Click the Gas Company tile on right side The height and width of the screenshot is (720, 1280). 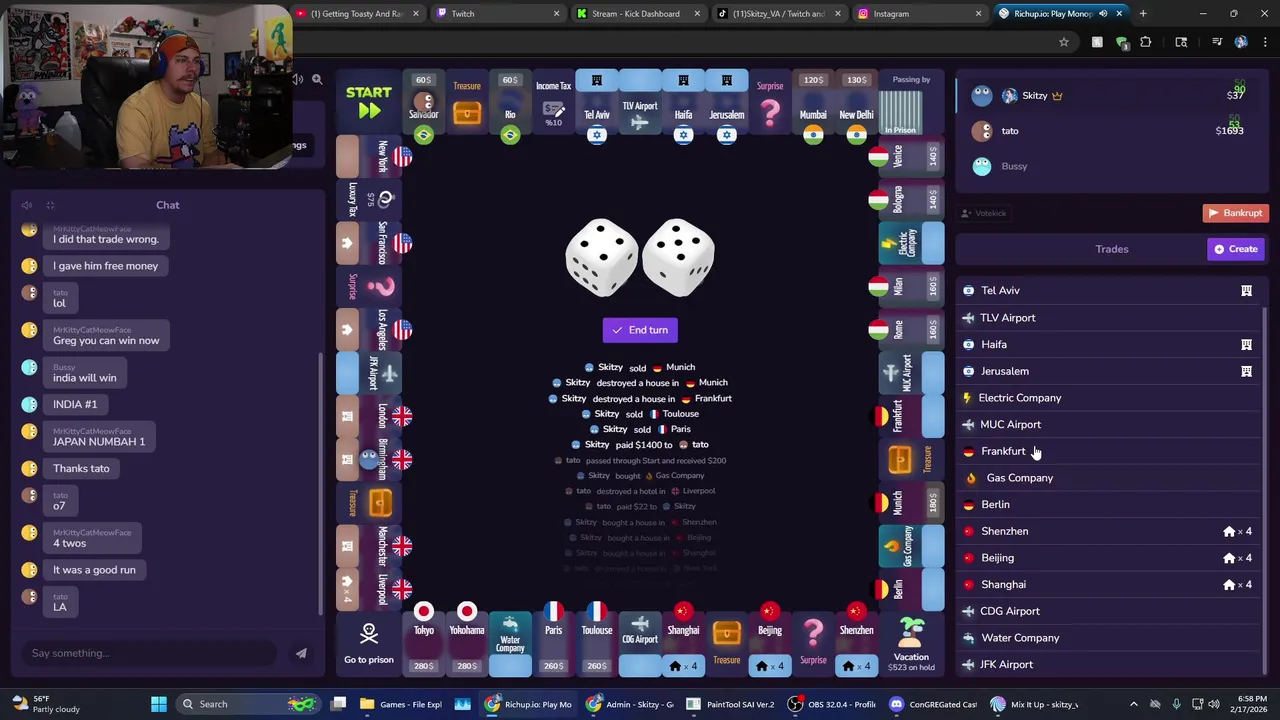[x=911, y=546]
